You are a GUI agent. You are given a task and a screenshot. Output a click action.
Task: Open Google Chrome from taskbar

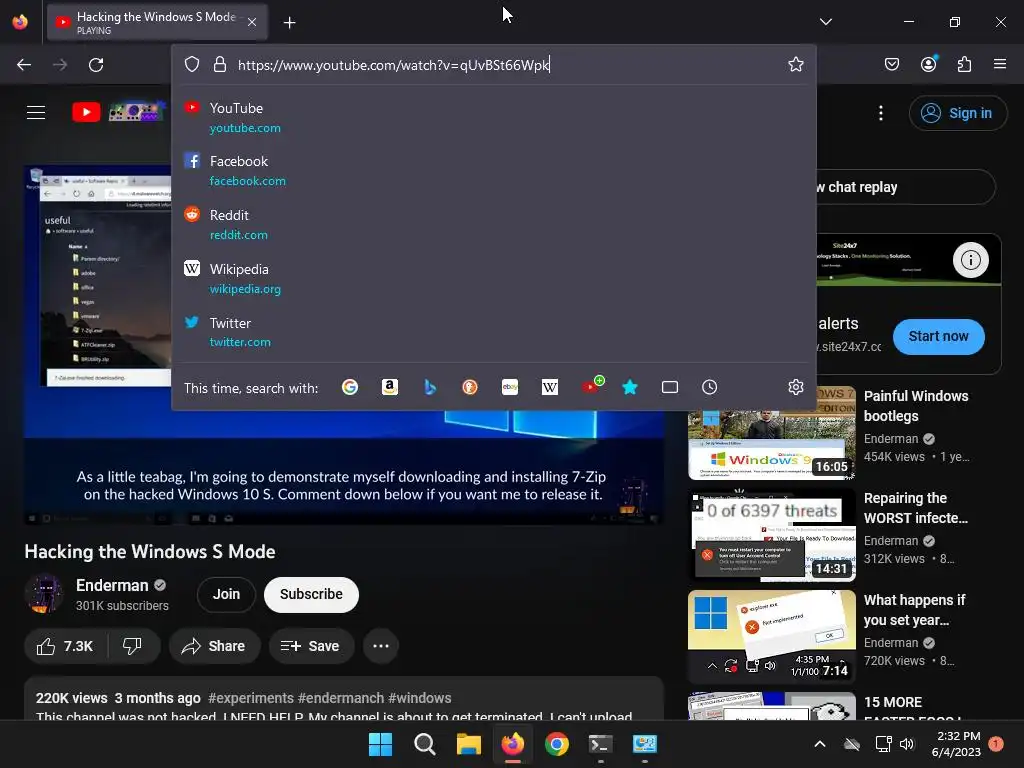pos(556,744)
